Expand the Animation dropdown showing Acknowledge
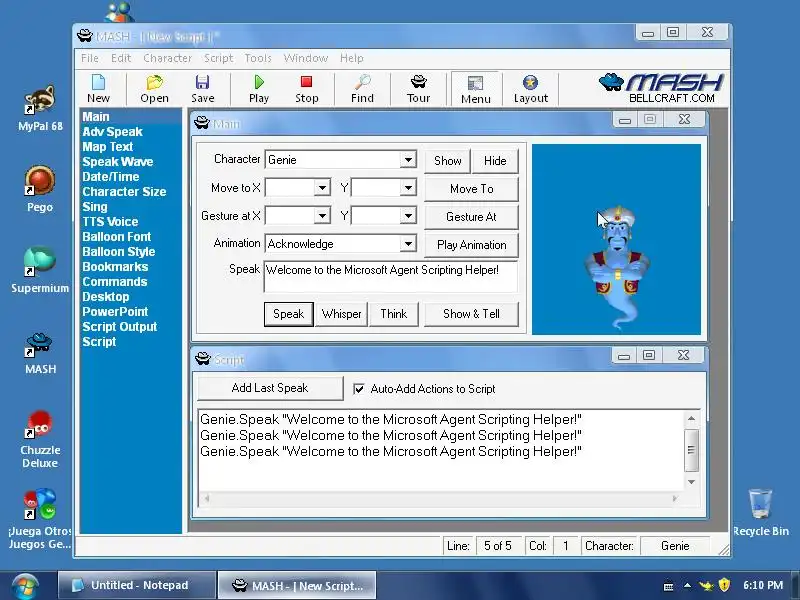 (408, 244)
